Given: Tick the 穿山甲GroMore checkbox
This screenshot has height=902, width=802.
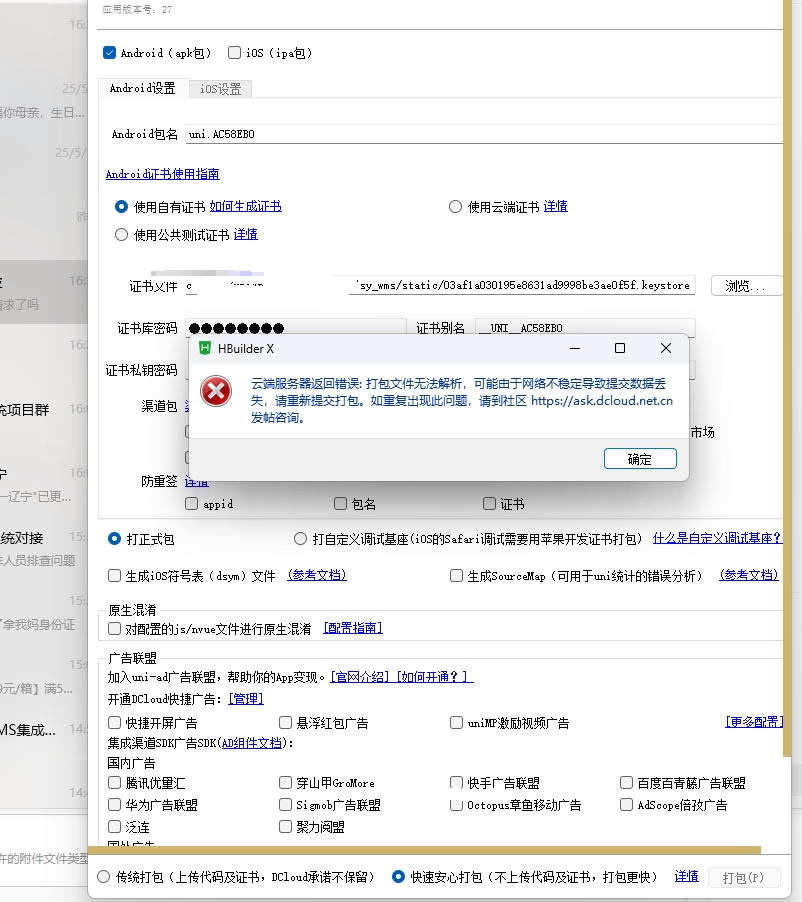Looking at the screenshot, I should click(x=285, y=782).
